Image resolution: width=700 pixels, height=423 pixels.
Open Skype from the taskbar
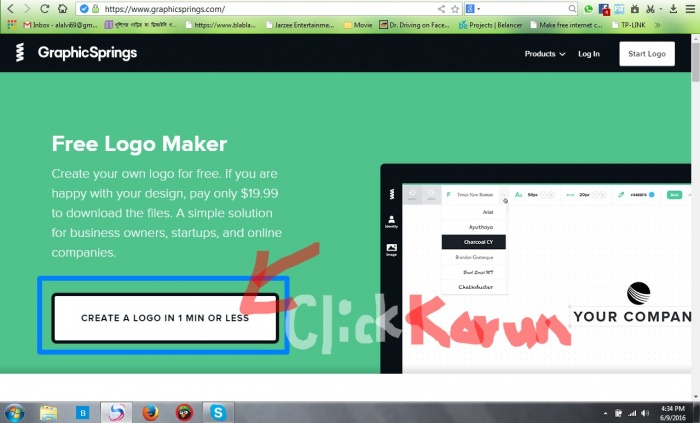218,412
